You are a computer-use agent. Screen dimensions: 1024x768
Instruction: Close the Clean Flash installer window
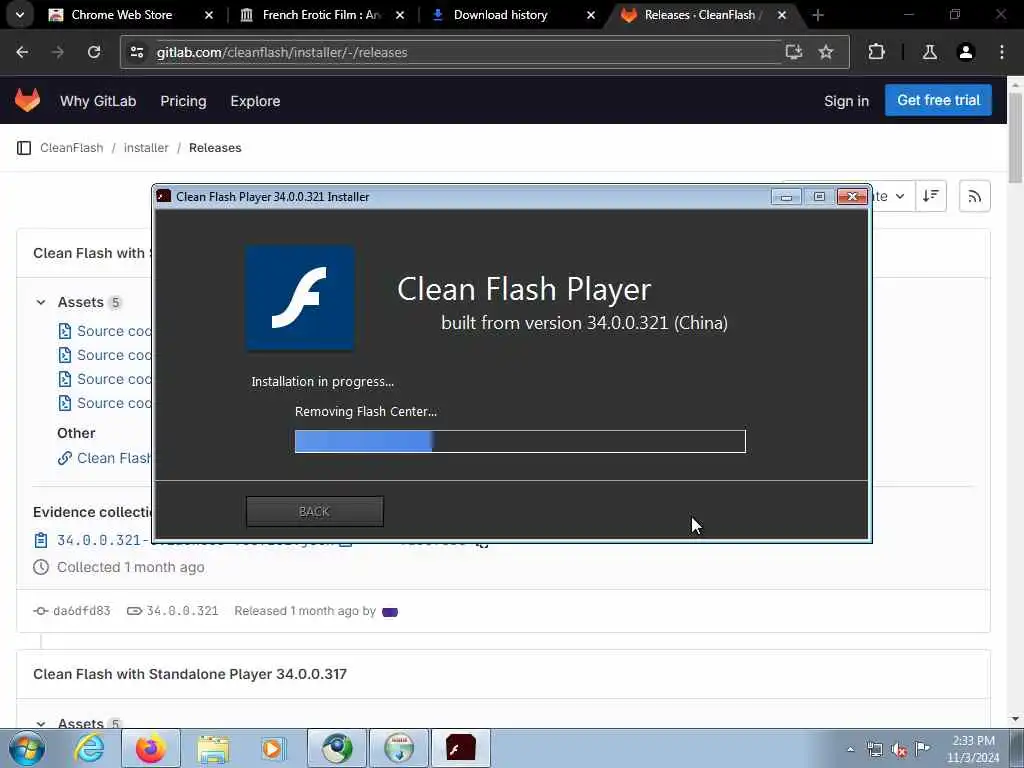coord(852,197)
